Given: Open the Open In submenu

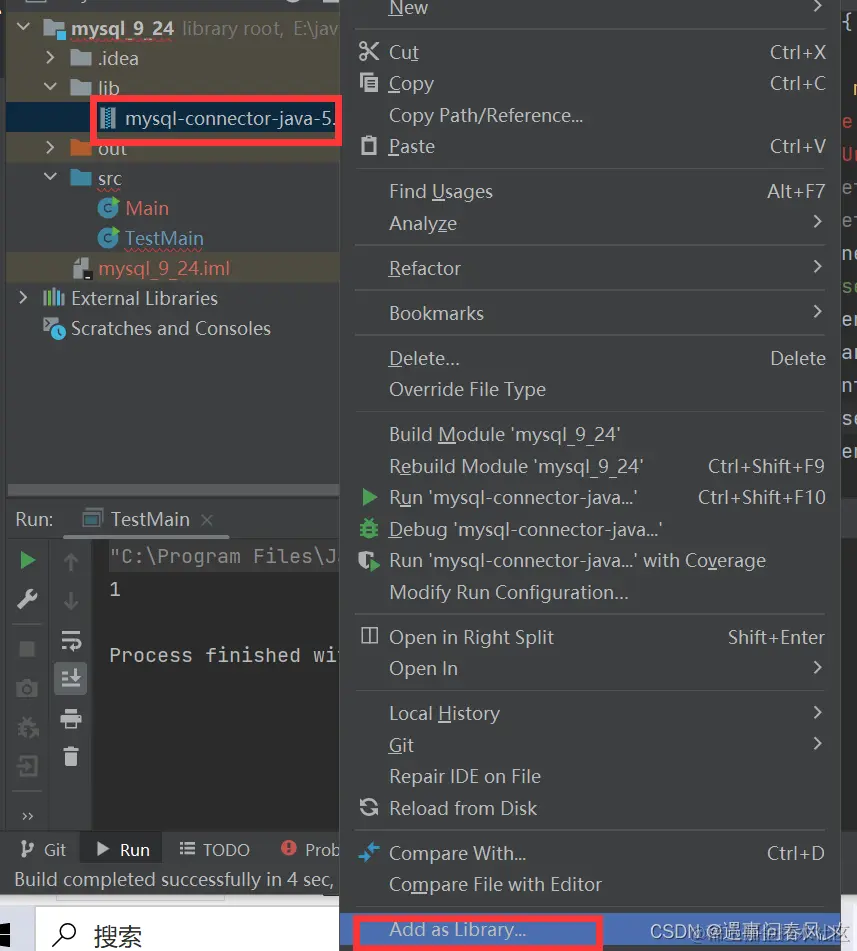Looking at the screenshot, I should 590,668.
